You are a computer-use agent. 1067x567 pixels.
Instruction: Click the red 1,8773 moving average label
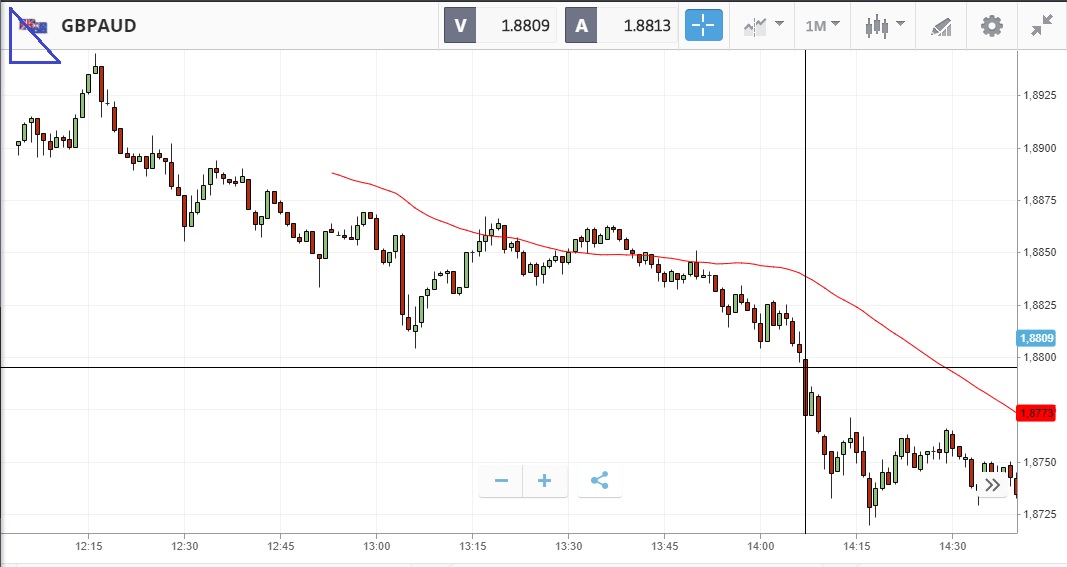tap(1036, 413)
